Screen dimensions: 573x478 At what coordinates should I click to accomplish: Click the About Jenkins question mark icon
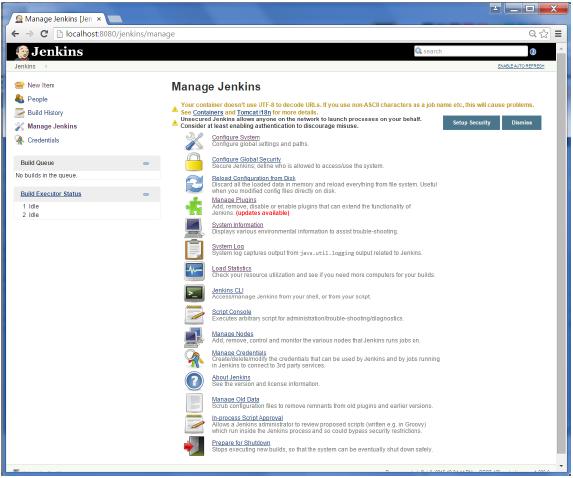(194, 381)
